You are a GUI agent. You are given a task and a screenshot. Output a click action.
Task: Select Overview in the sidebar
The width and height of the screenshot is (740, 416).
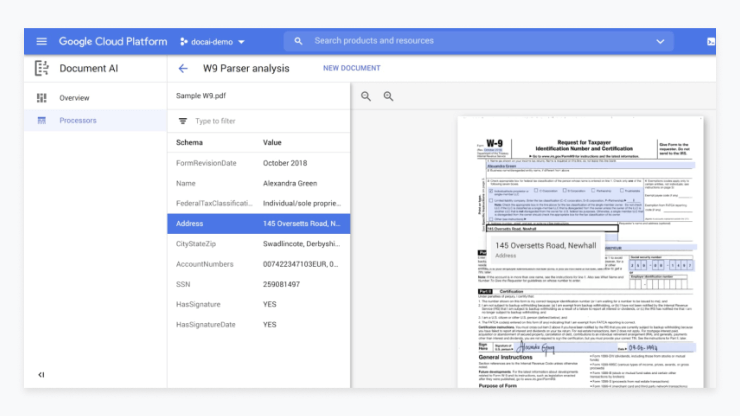click(74, 98)
